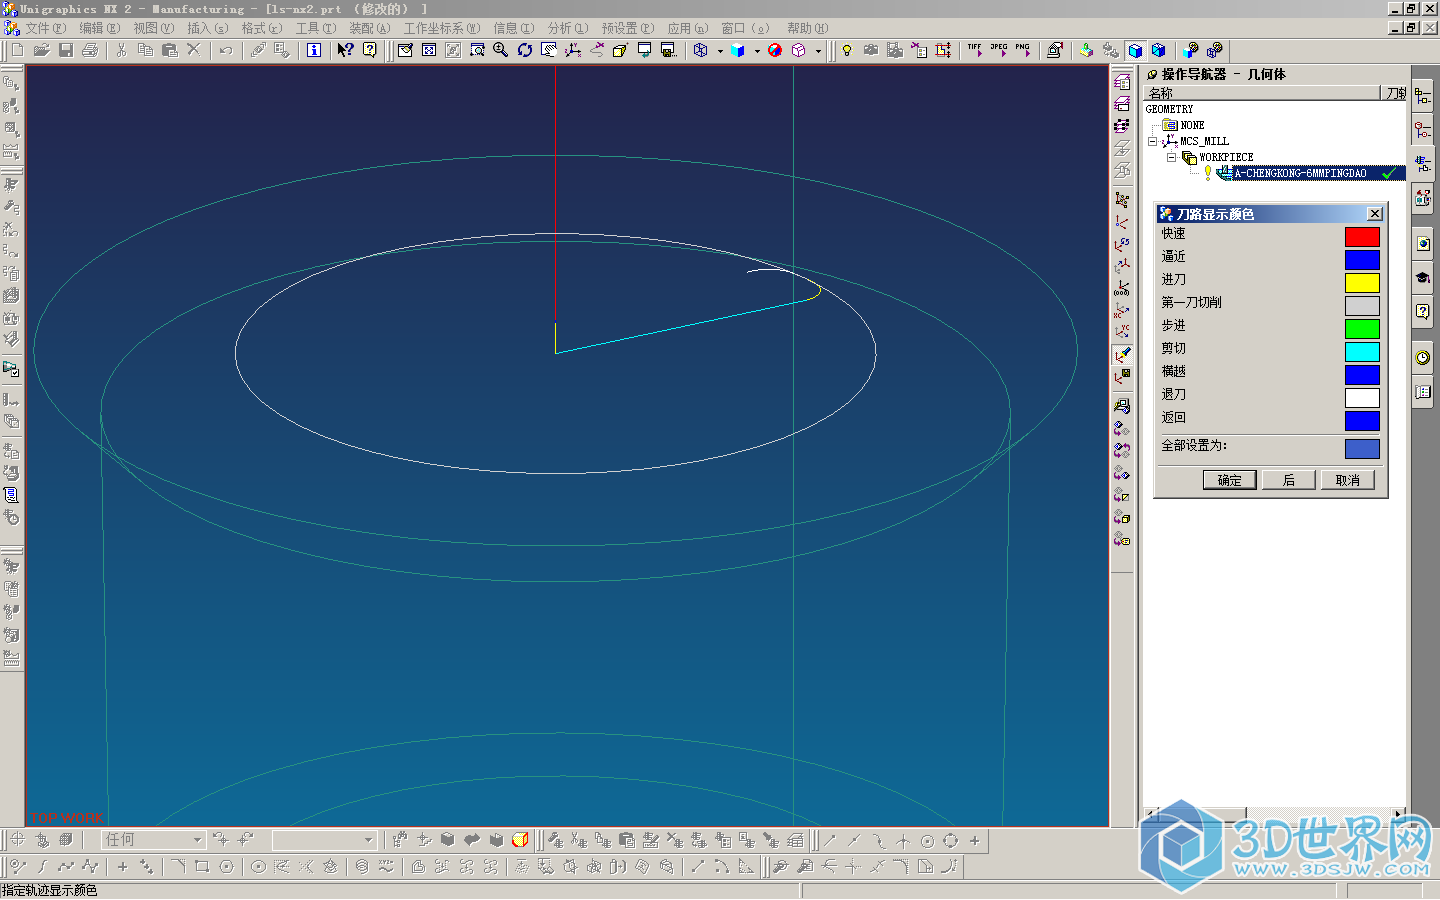Viewport: 1440px width, 900px height.
Task: Export the view as PNG
Action: pos(1023,50)
